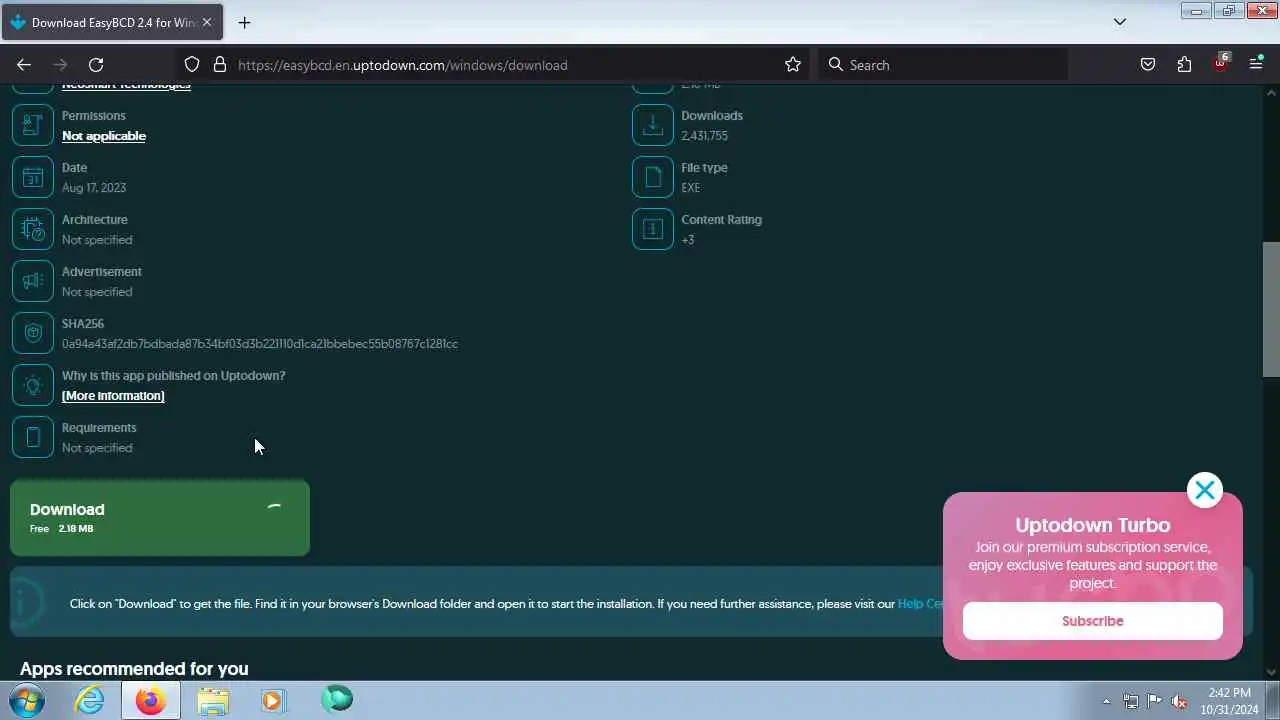Screen dimensions: 1280x720
Task: Click the Permissions icon
Action: (33, 125)
